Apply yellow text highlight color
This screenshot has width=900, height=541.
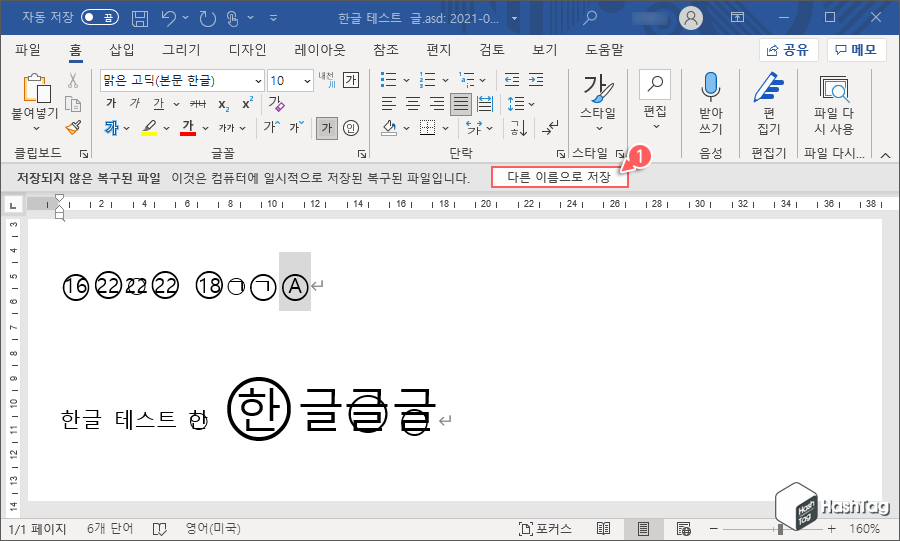tap(149, 127)
